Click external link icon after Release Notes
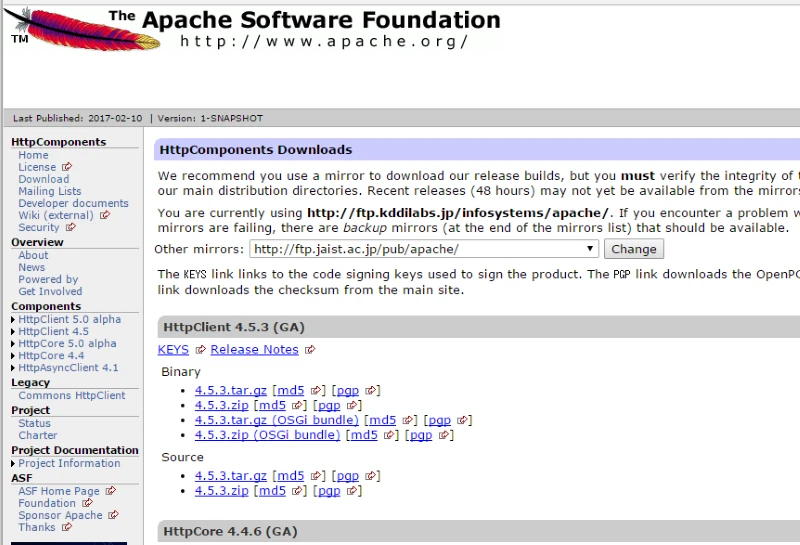Viewport: 800px width, 545px height. [310, 350]
